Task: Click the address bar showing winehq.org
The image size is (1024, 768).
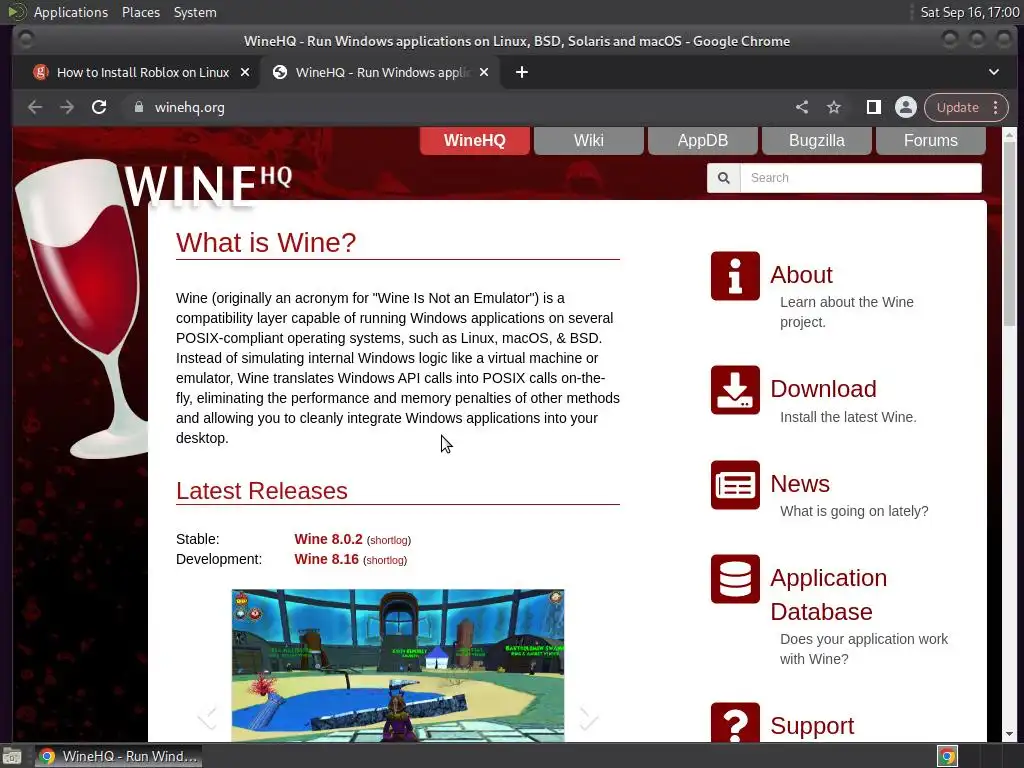Action: pyautogui.click(x=457, y=107)
